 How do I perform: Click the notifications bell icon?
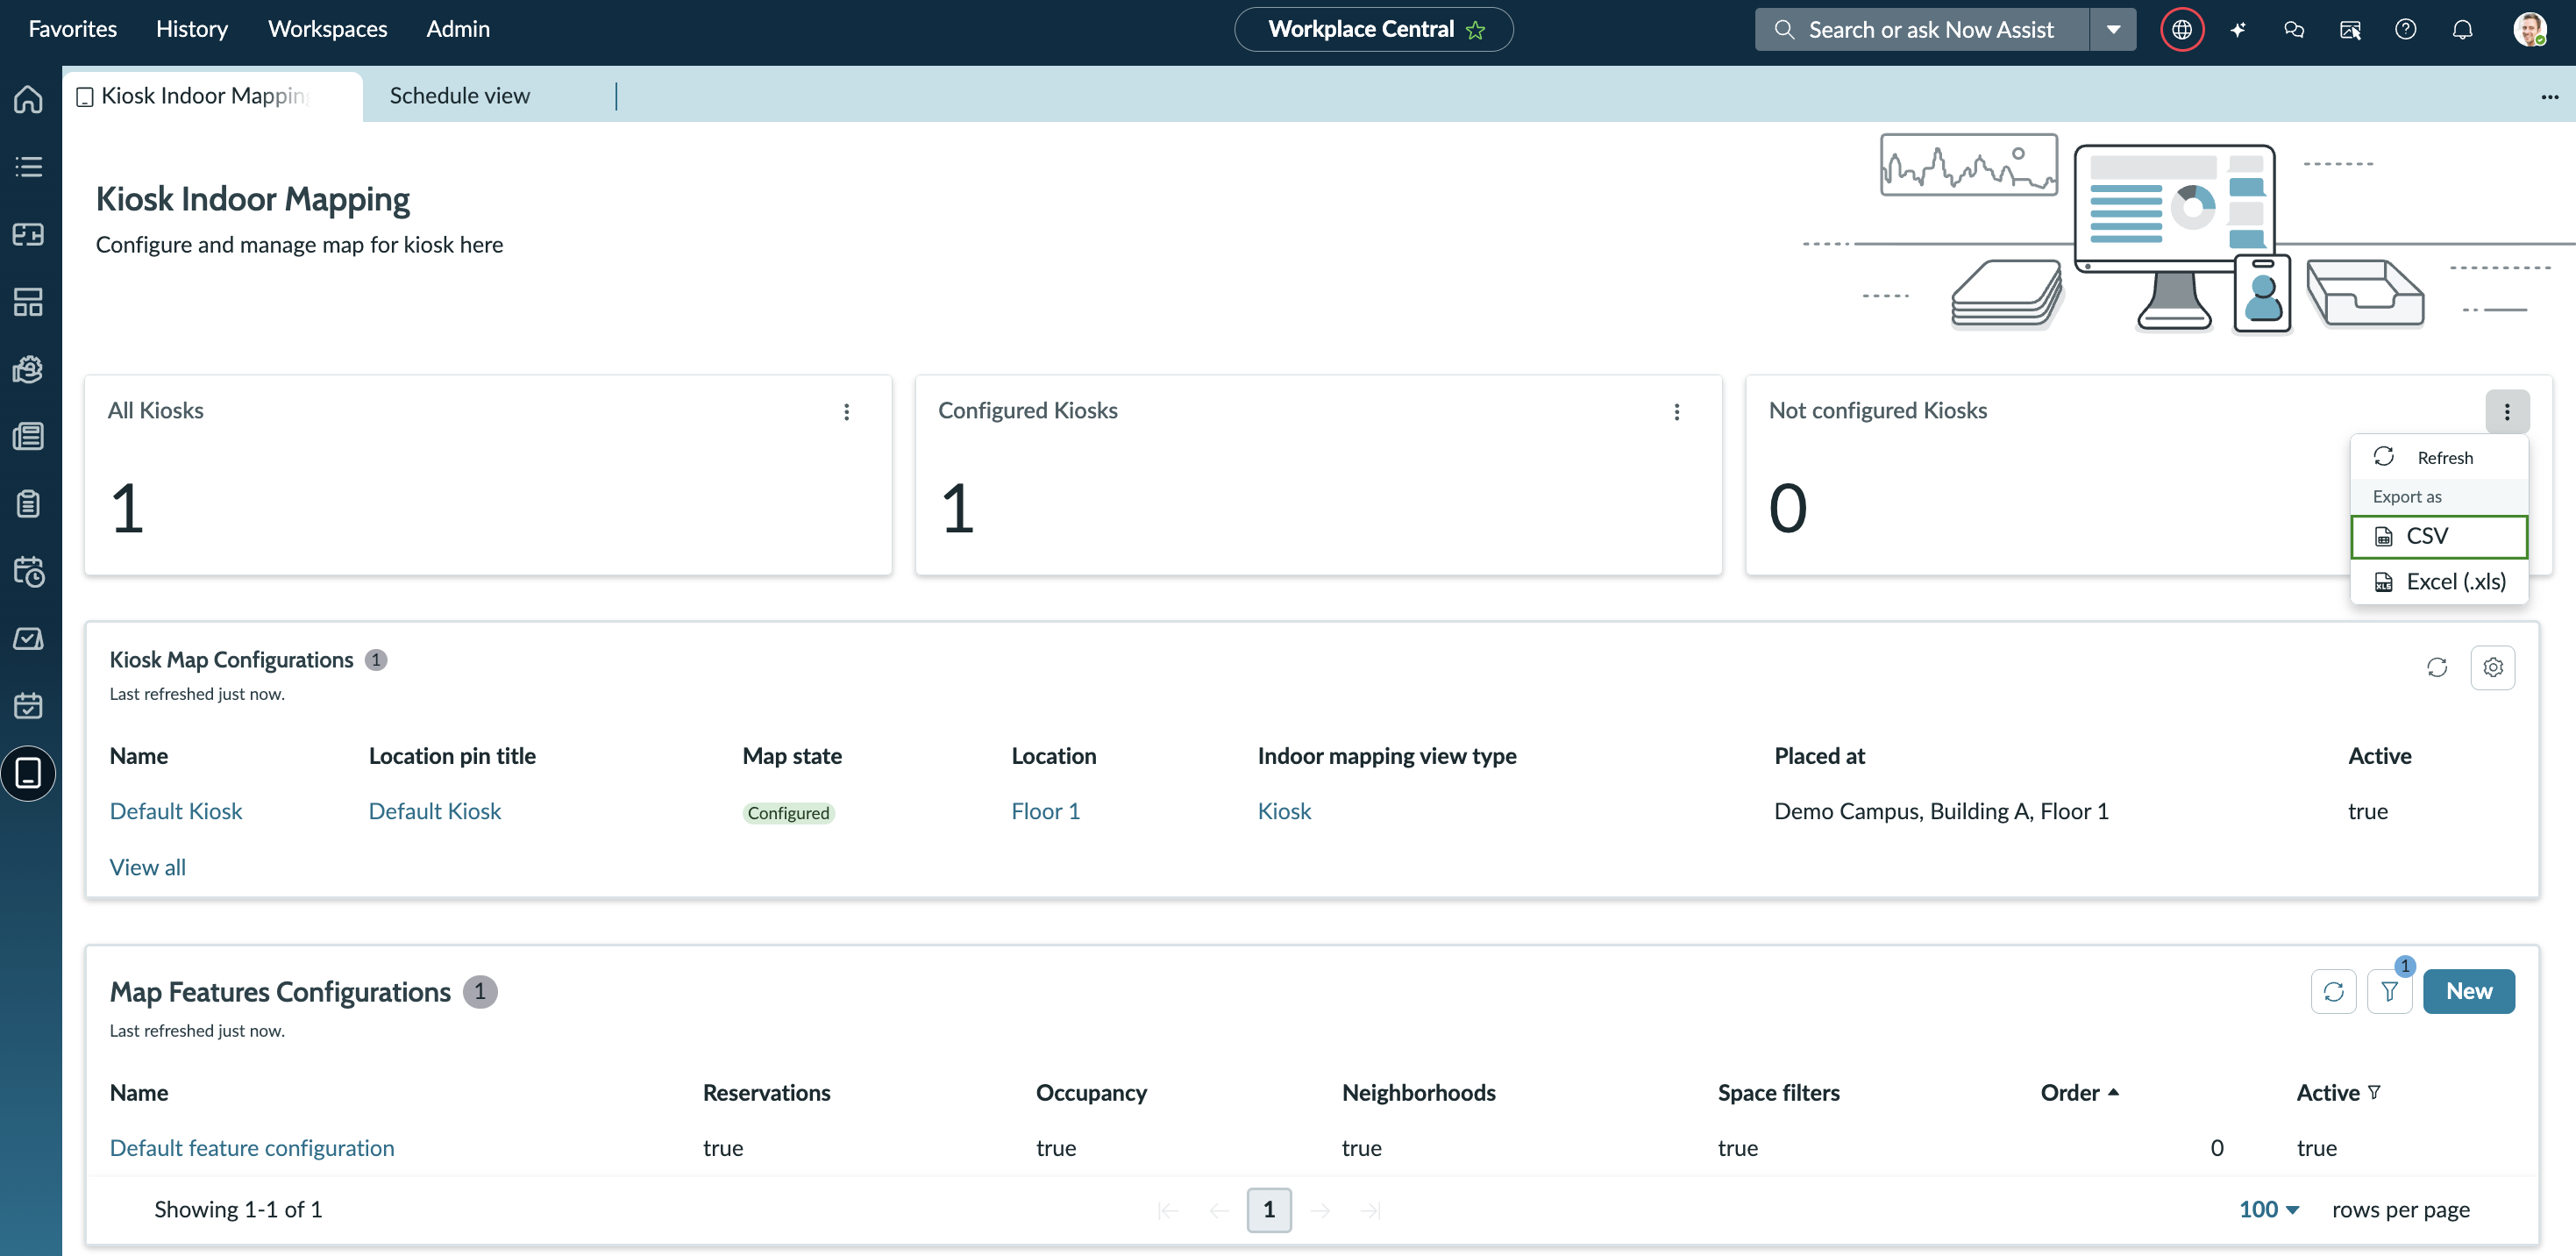coord(2462,29)
